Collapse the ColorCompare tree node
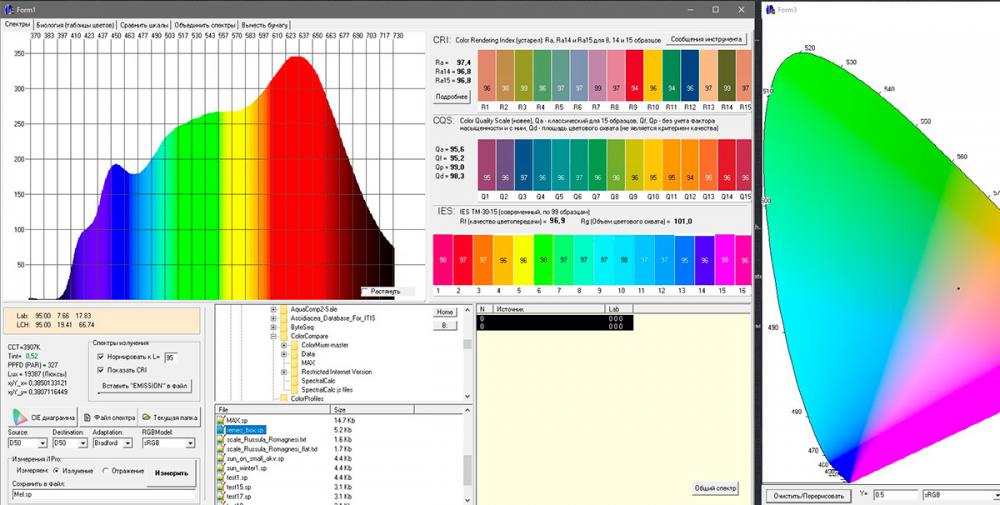The image size is (1000, 505). point(274,336)
